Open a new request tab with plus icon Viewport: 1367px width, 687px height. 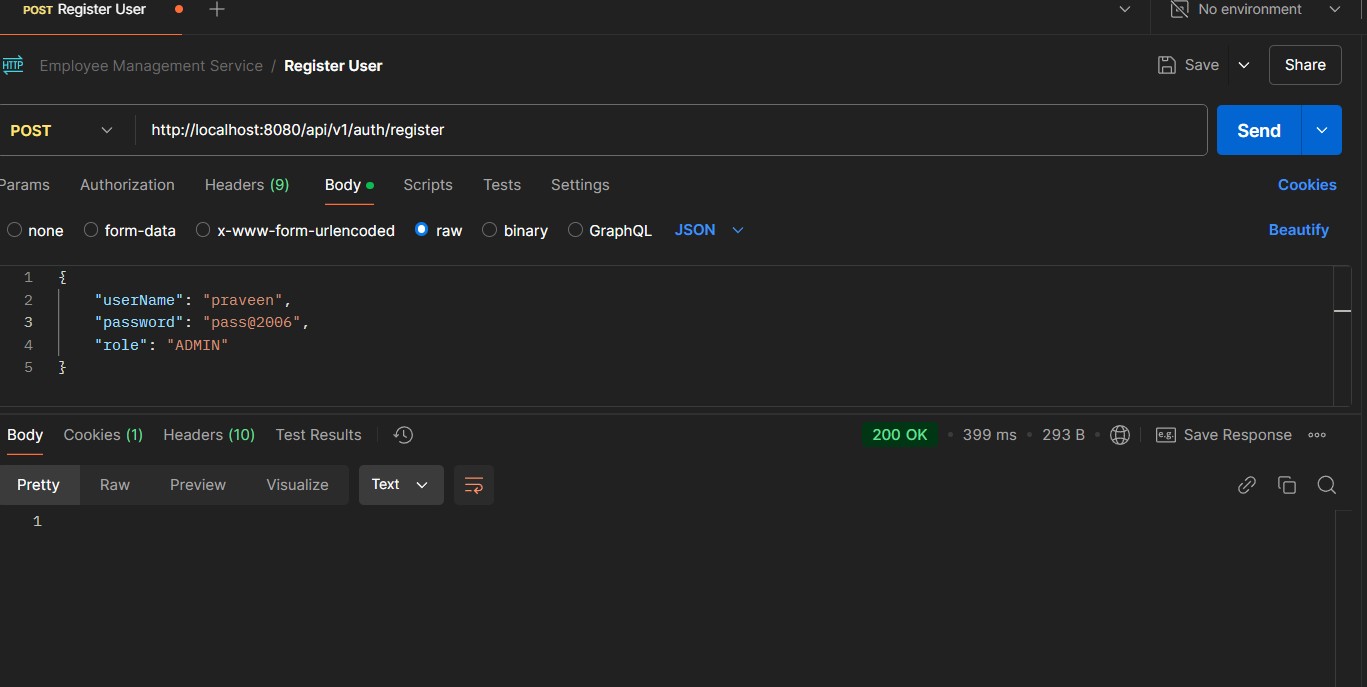coord(217,10)
